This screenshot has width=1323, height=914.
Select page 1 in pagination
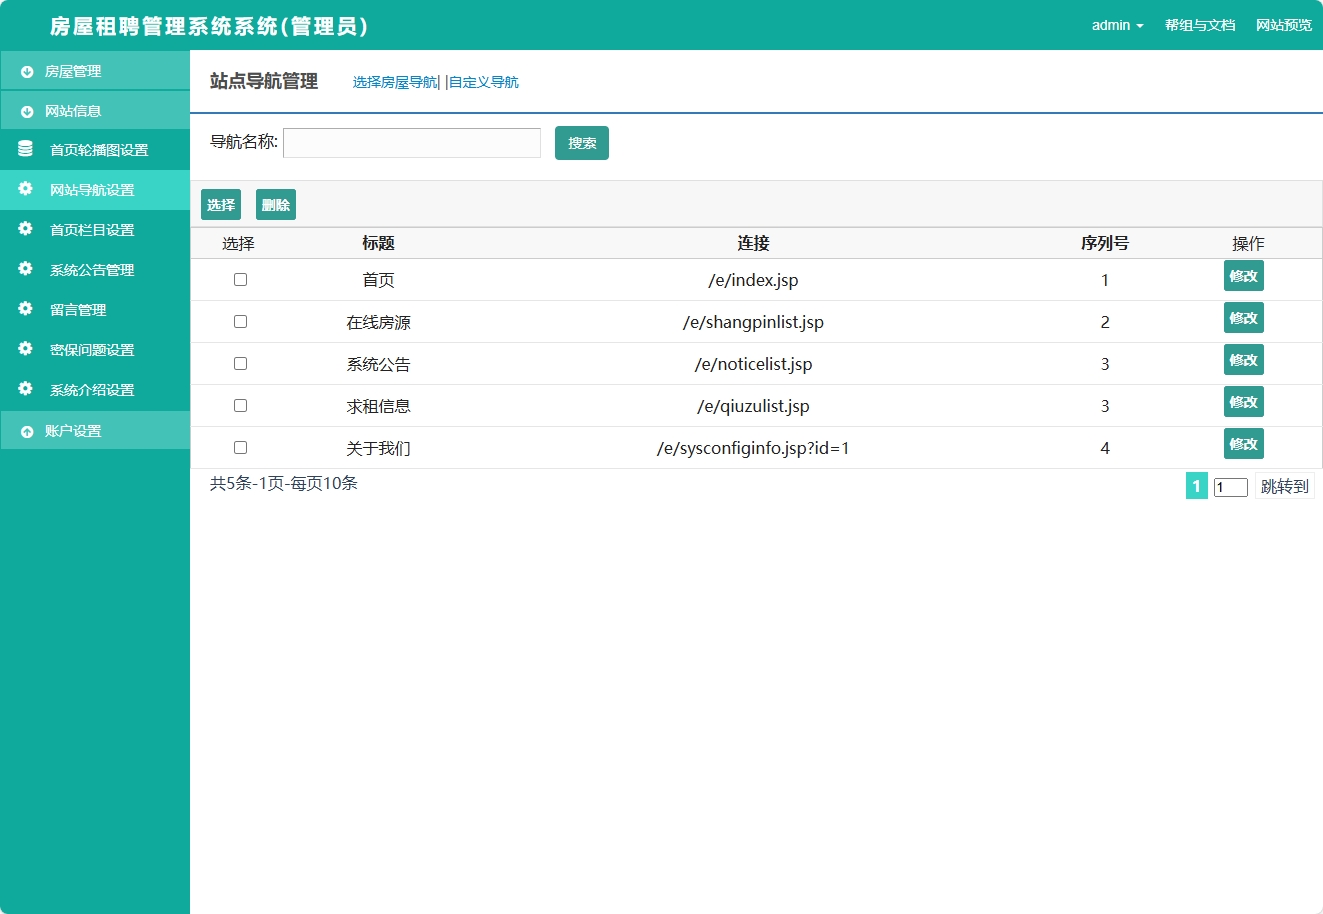coord(1196,486)
